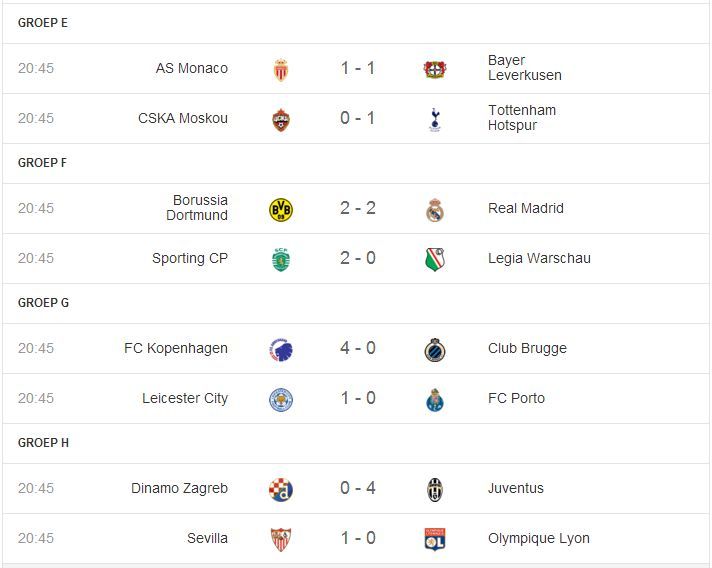The image size is (712, 568).
Task: Open the Legia Warschau crest icon
Action: tap(435, 260)
